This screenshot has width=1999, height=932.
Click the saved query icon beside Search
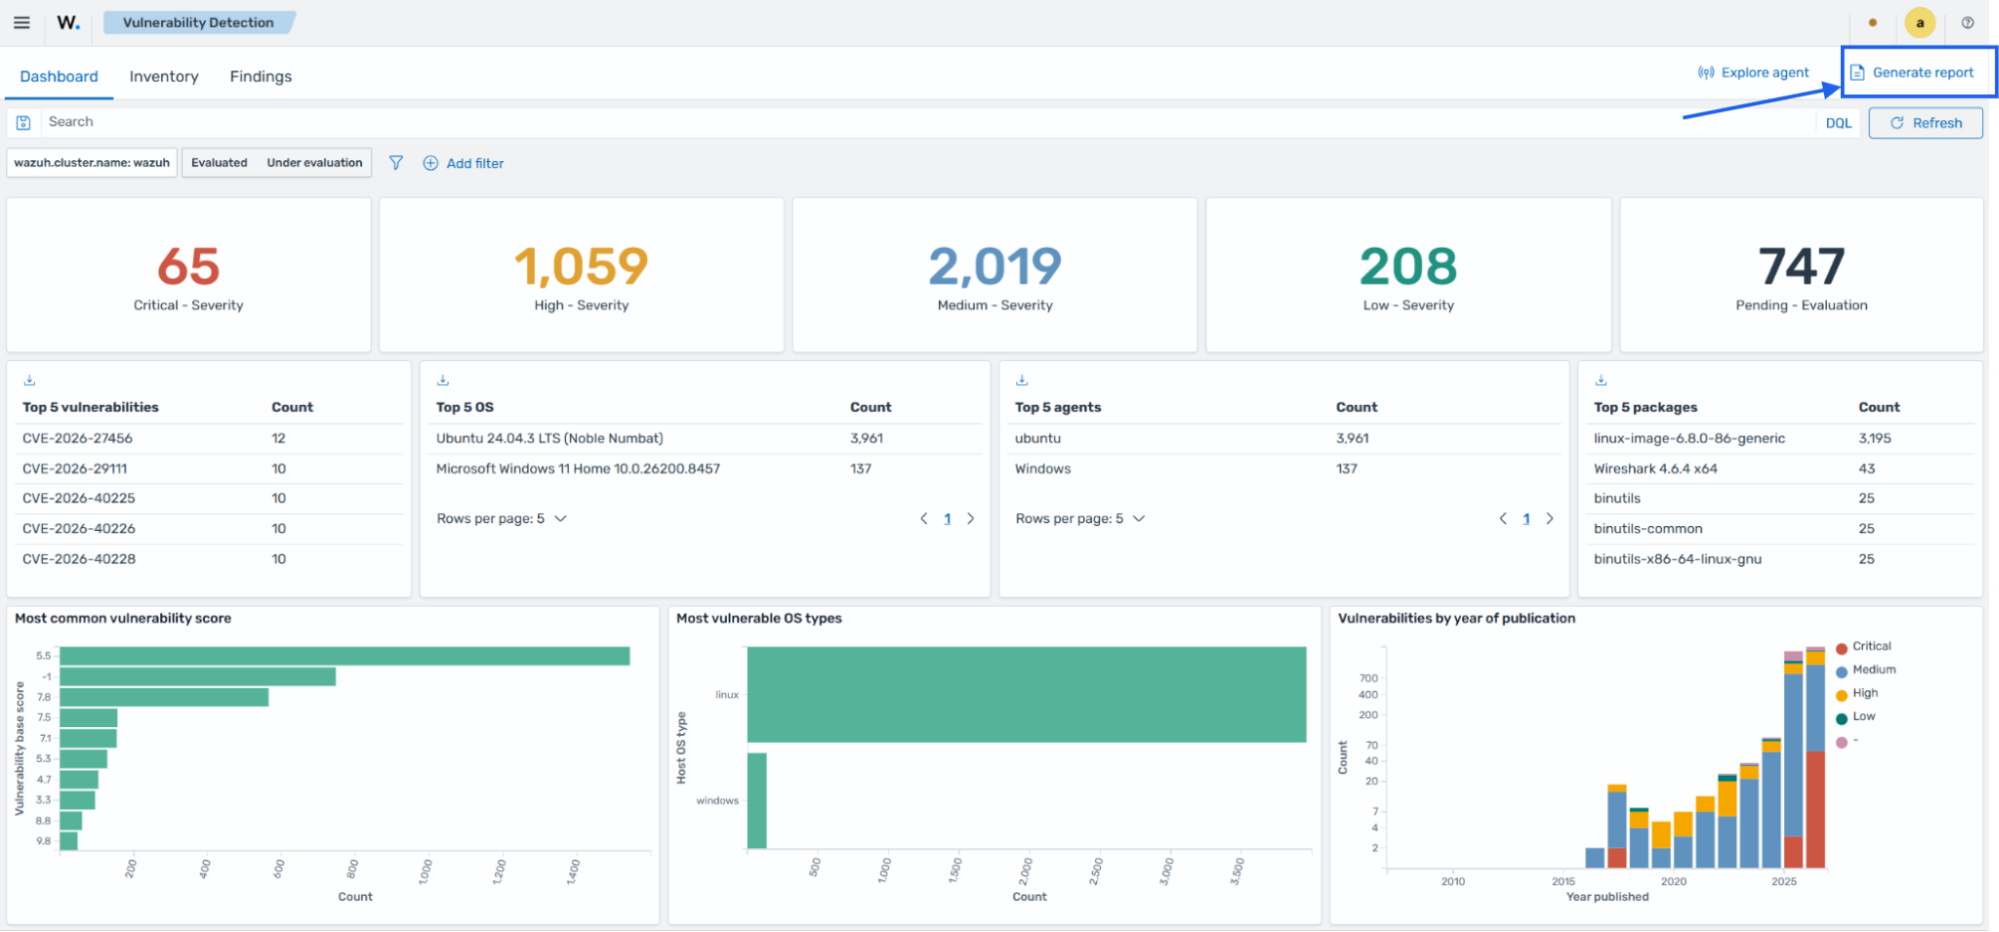(23, 122)
